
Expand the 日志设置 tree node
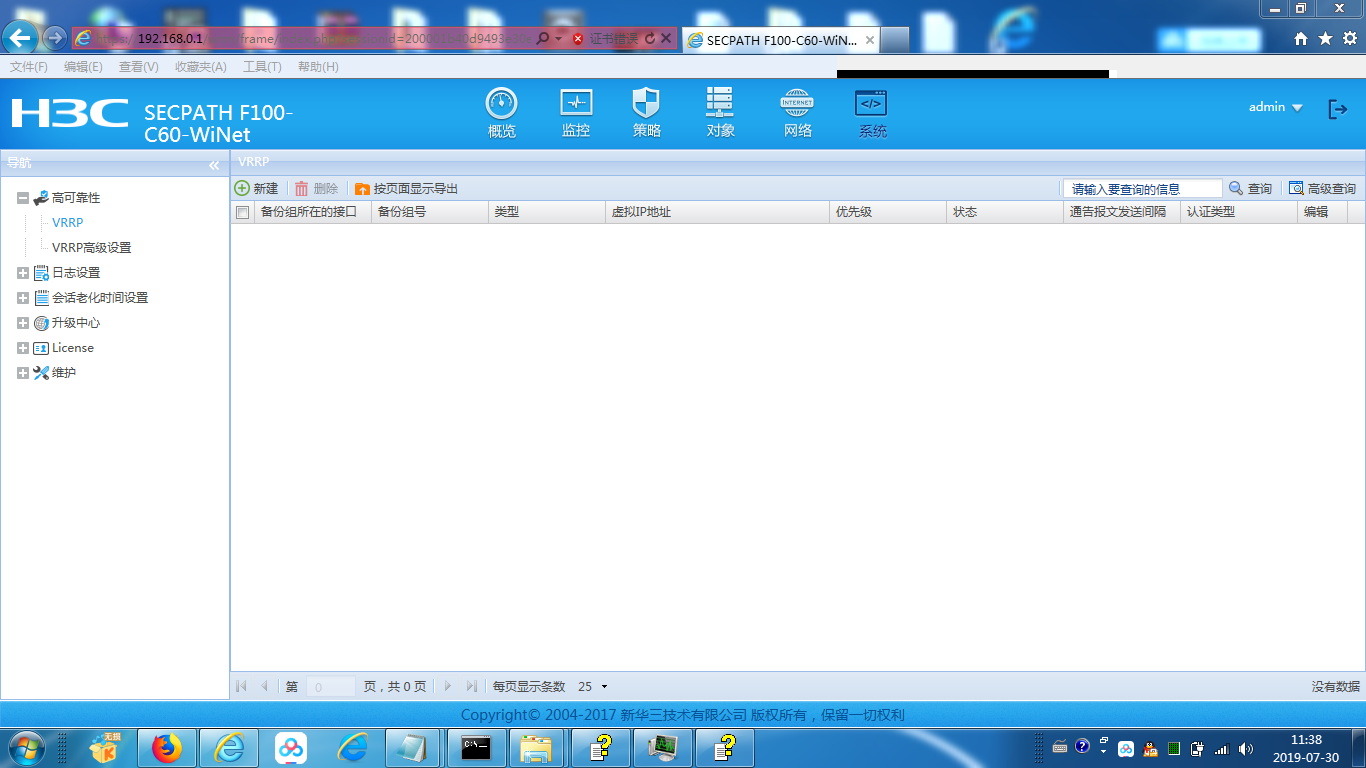(23, 273)
